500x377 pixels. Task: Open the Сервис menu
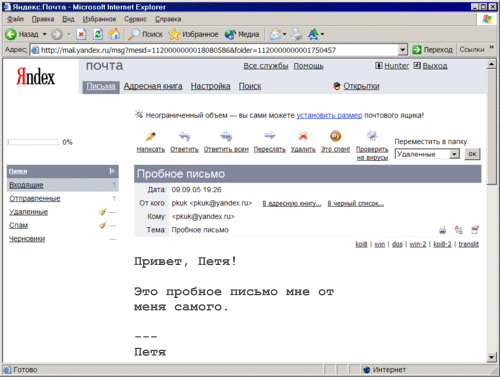[135, 19]
